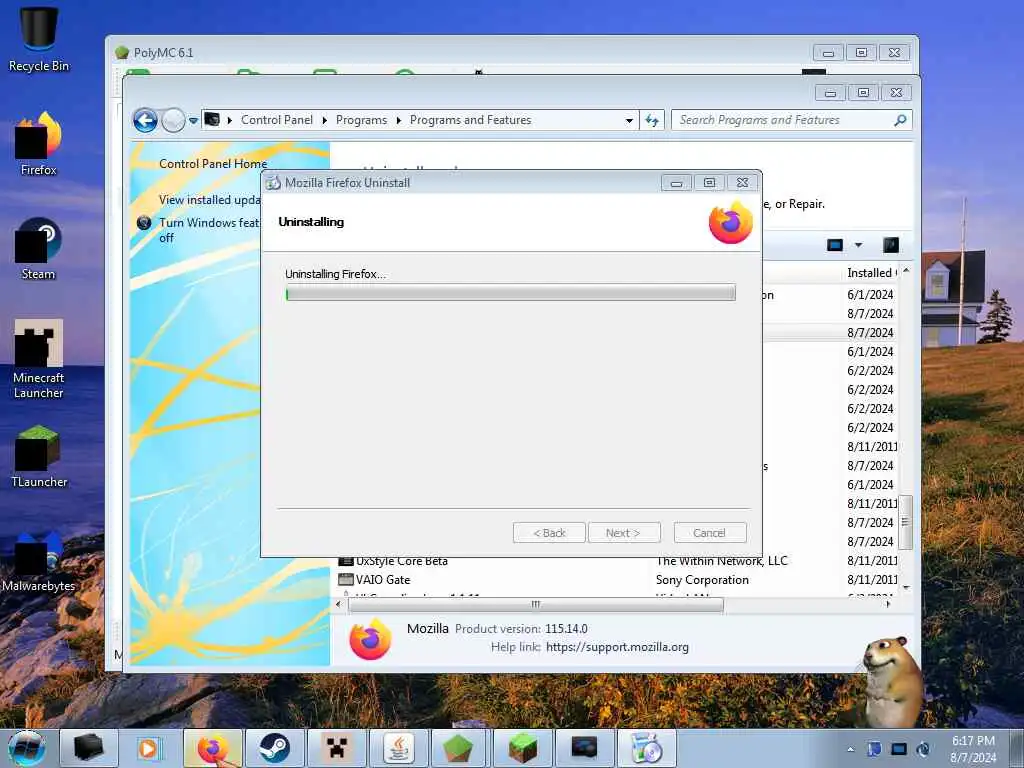Open Turn Windows features on or off
1024x768 pixels.
click(x=210, y=230)
